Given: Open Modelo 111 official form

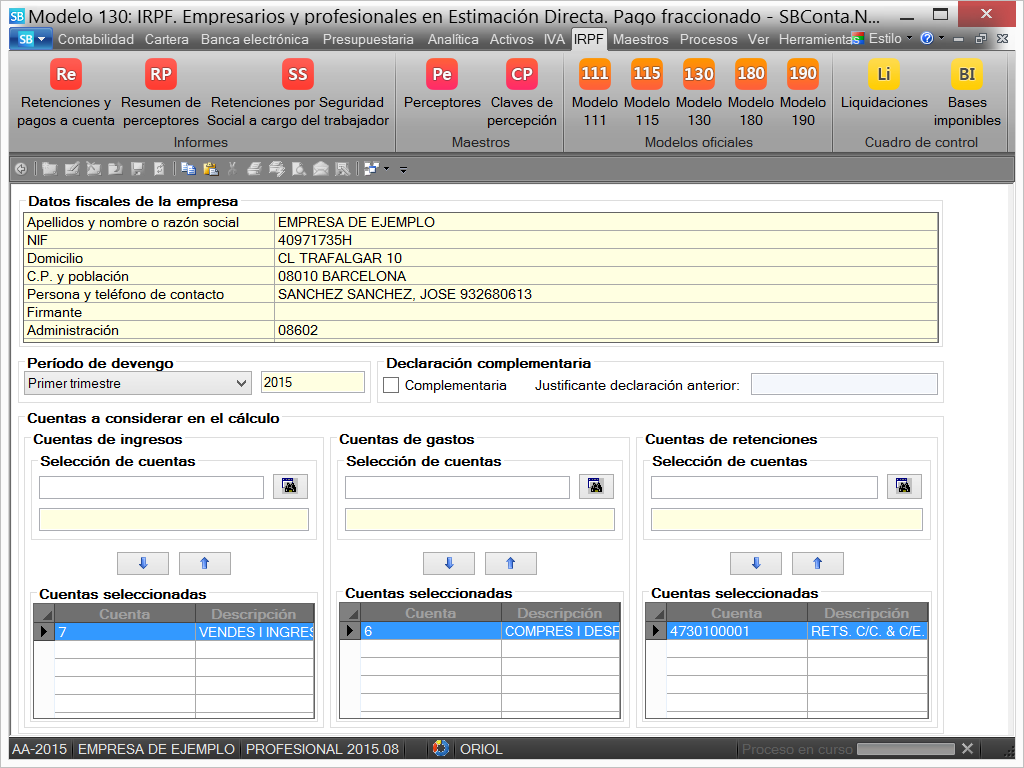Looking at the screenshot, I should click(595, 75).
